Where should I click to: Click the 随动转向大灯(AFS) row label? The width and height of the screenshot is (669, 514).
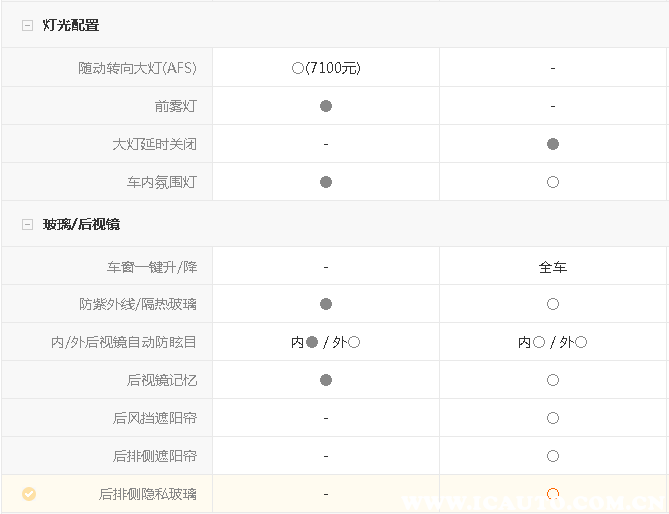point(138,68)
